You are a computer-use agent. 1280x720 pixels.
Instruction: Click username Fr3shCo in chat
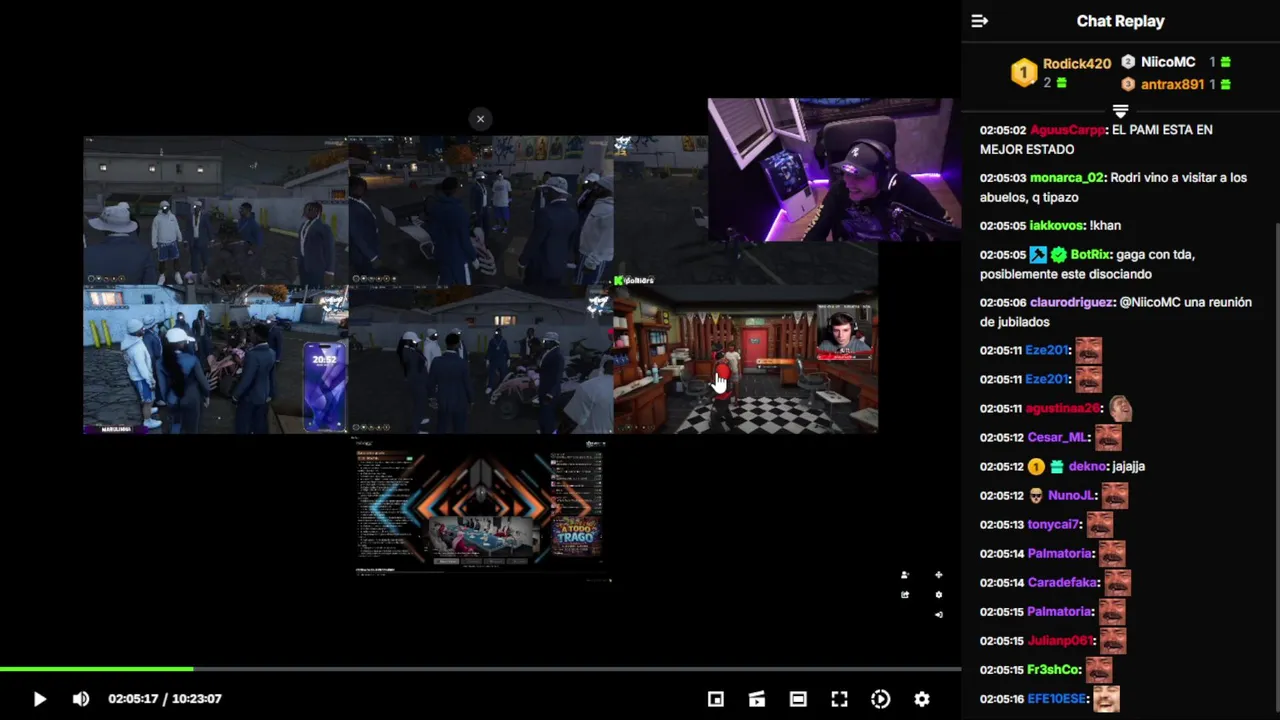tap(1054, 670)
